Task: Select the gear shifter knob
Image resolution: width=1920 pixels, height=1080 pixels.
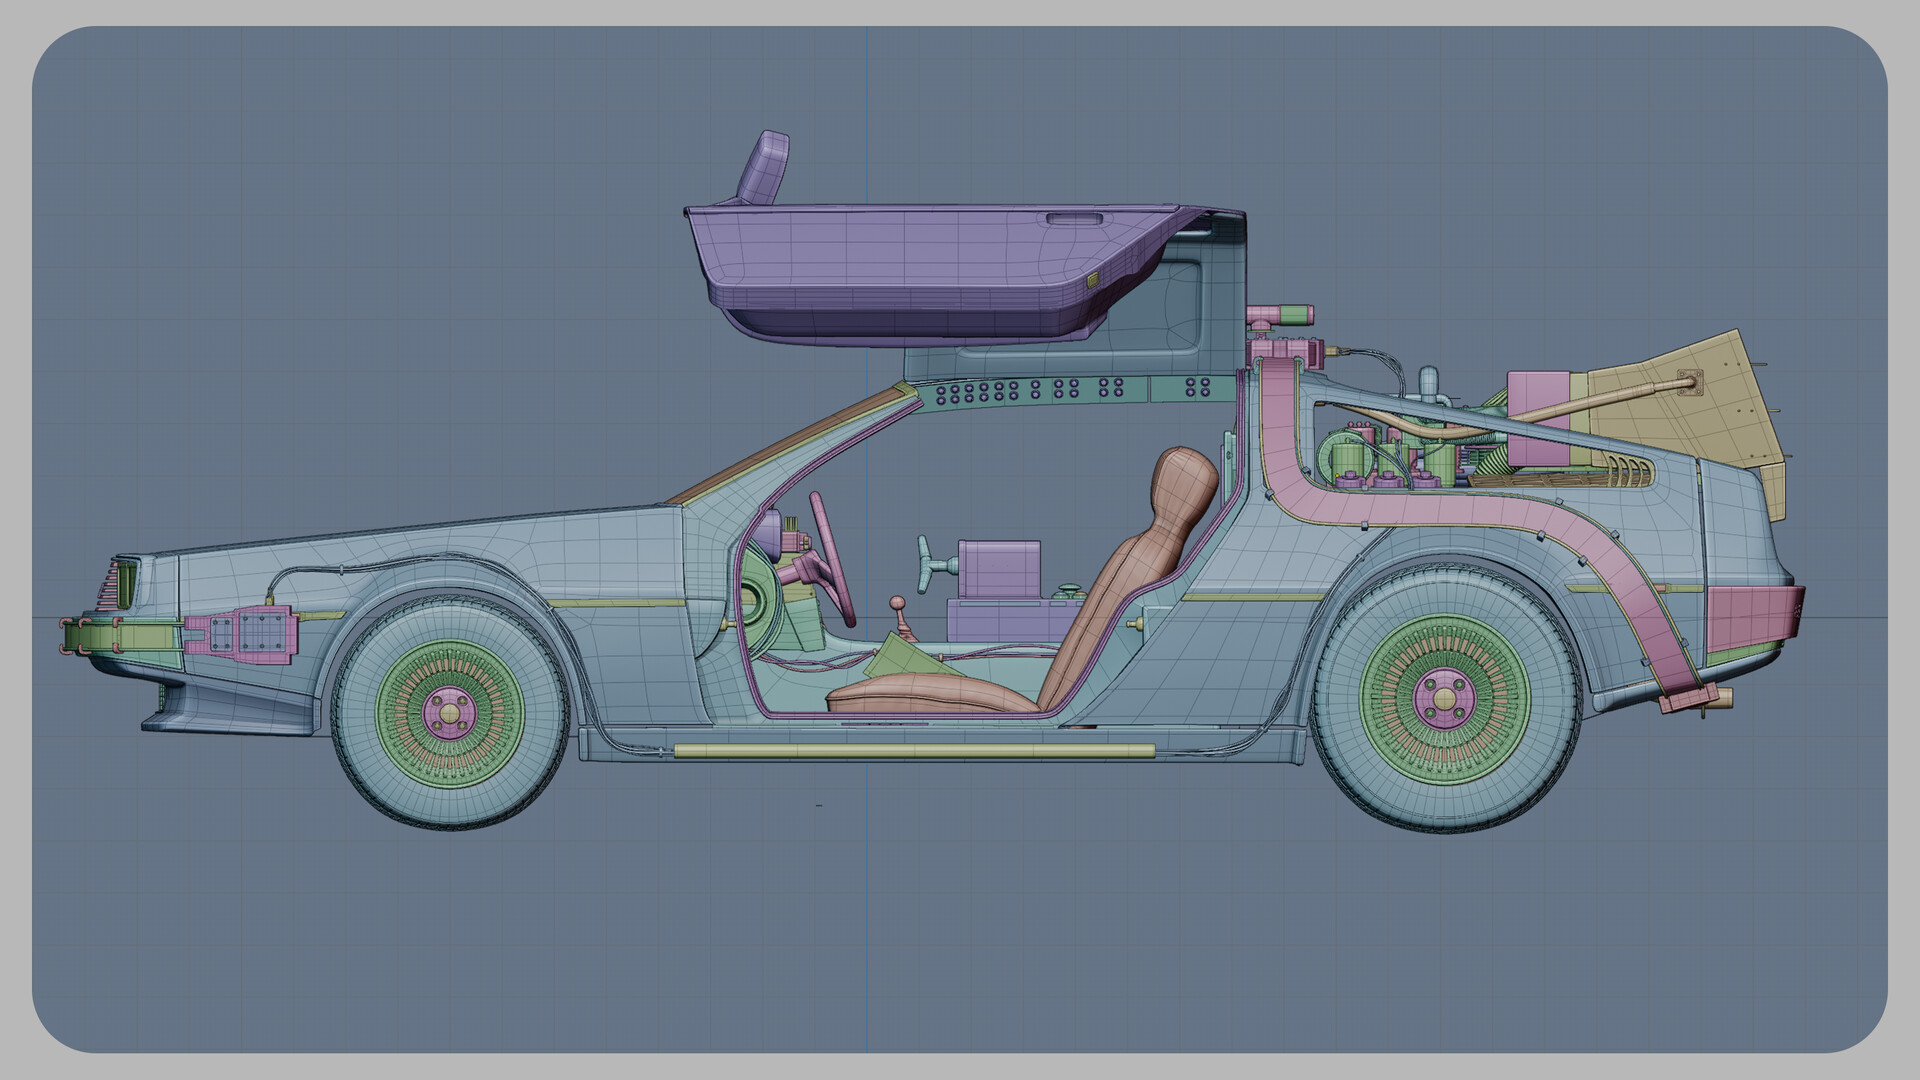Action: pos(898,603)
